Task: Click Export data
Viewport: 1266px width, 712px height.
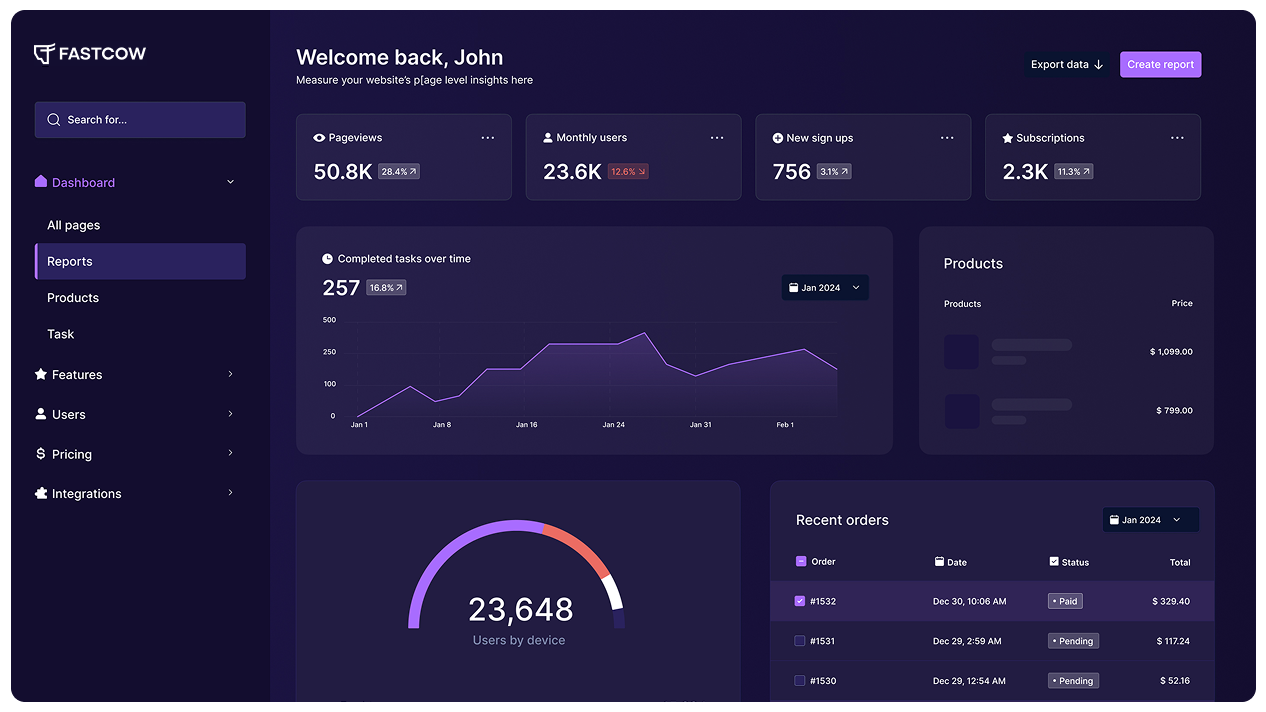Action: (1066, 64)
